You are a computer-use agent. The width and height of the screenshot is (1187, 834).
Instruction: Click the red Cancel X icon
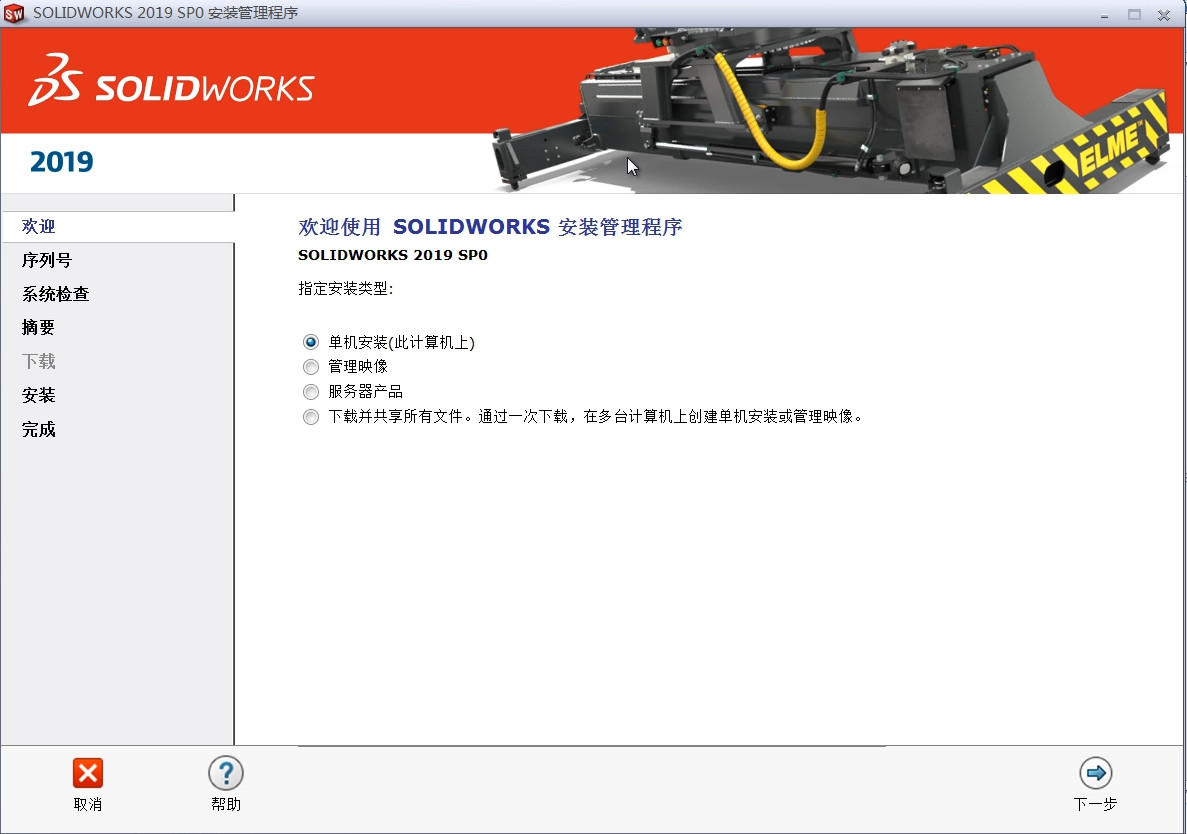88,773
